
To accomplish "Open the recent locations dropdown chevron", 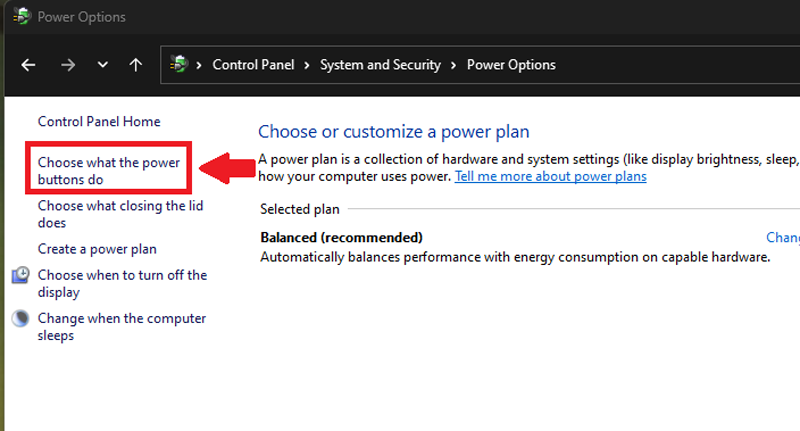I will [x=102, y=65].
